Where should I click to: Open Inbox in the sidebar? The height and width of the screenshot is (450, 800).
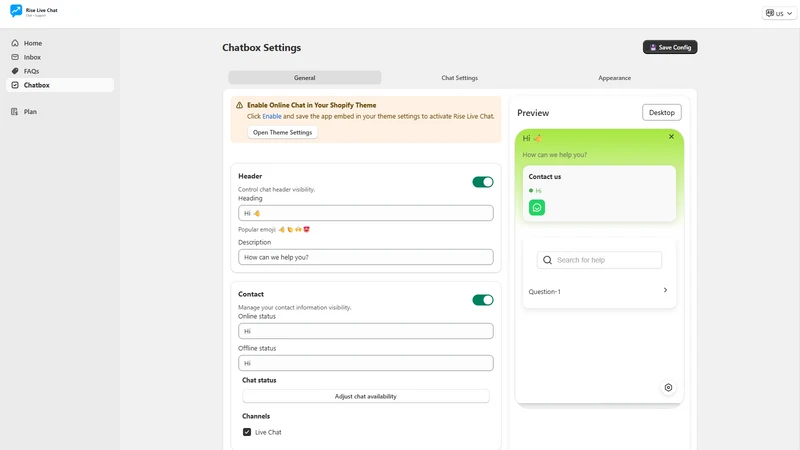(x=60, y=57)
